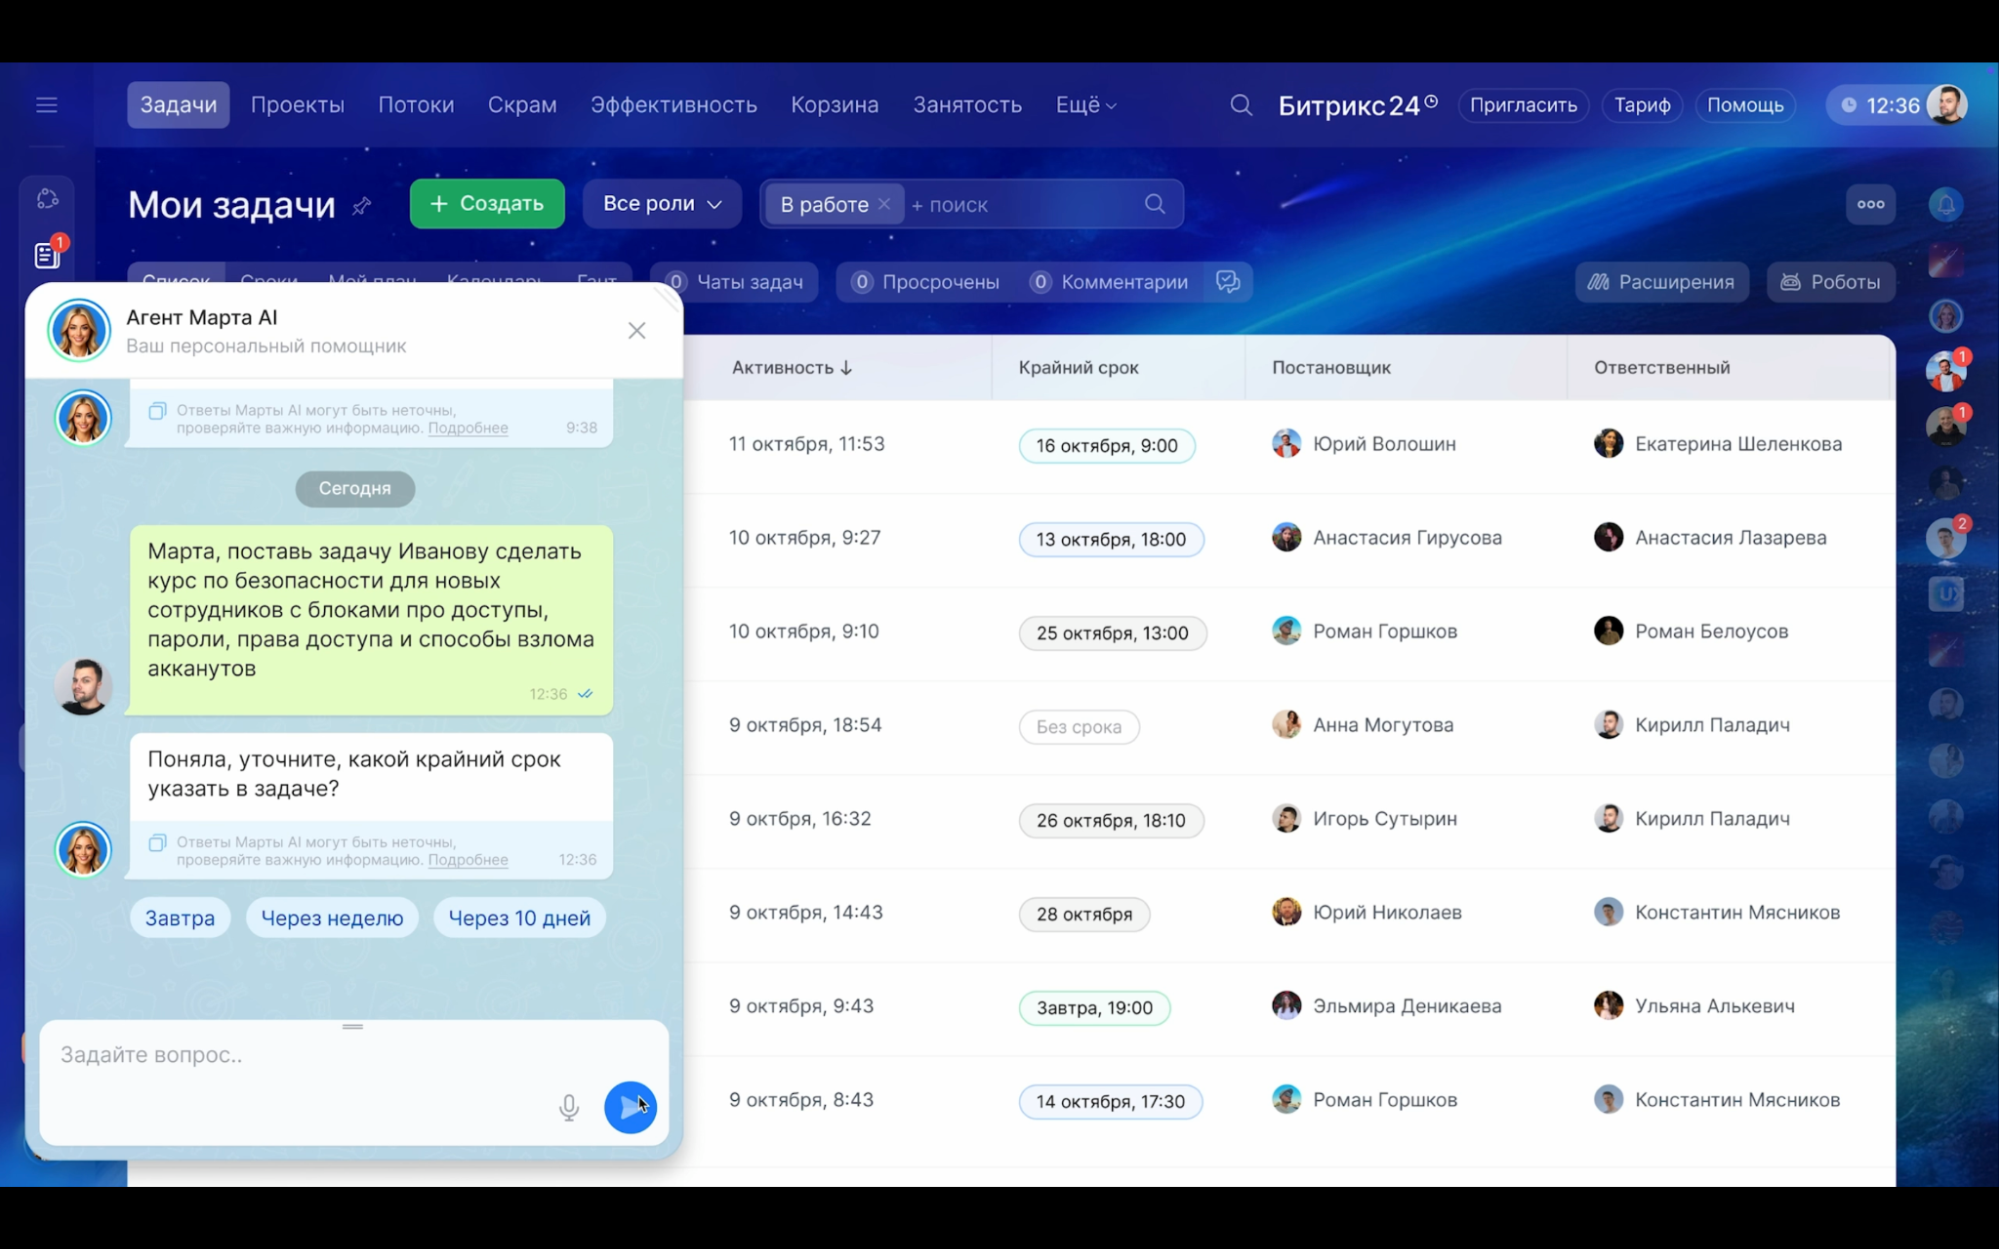Remove the В работе filter chip
The height and width of the screenshot is (1250, 1999).
point(884,204)
